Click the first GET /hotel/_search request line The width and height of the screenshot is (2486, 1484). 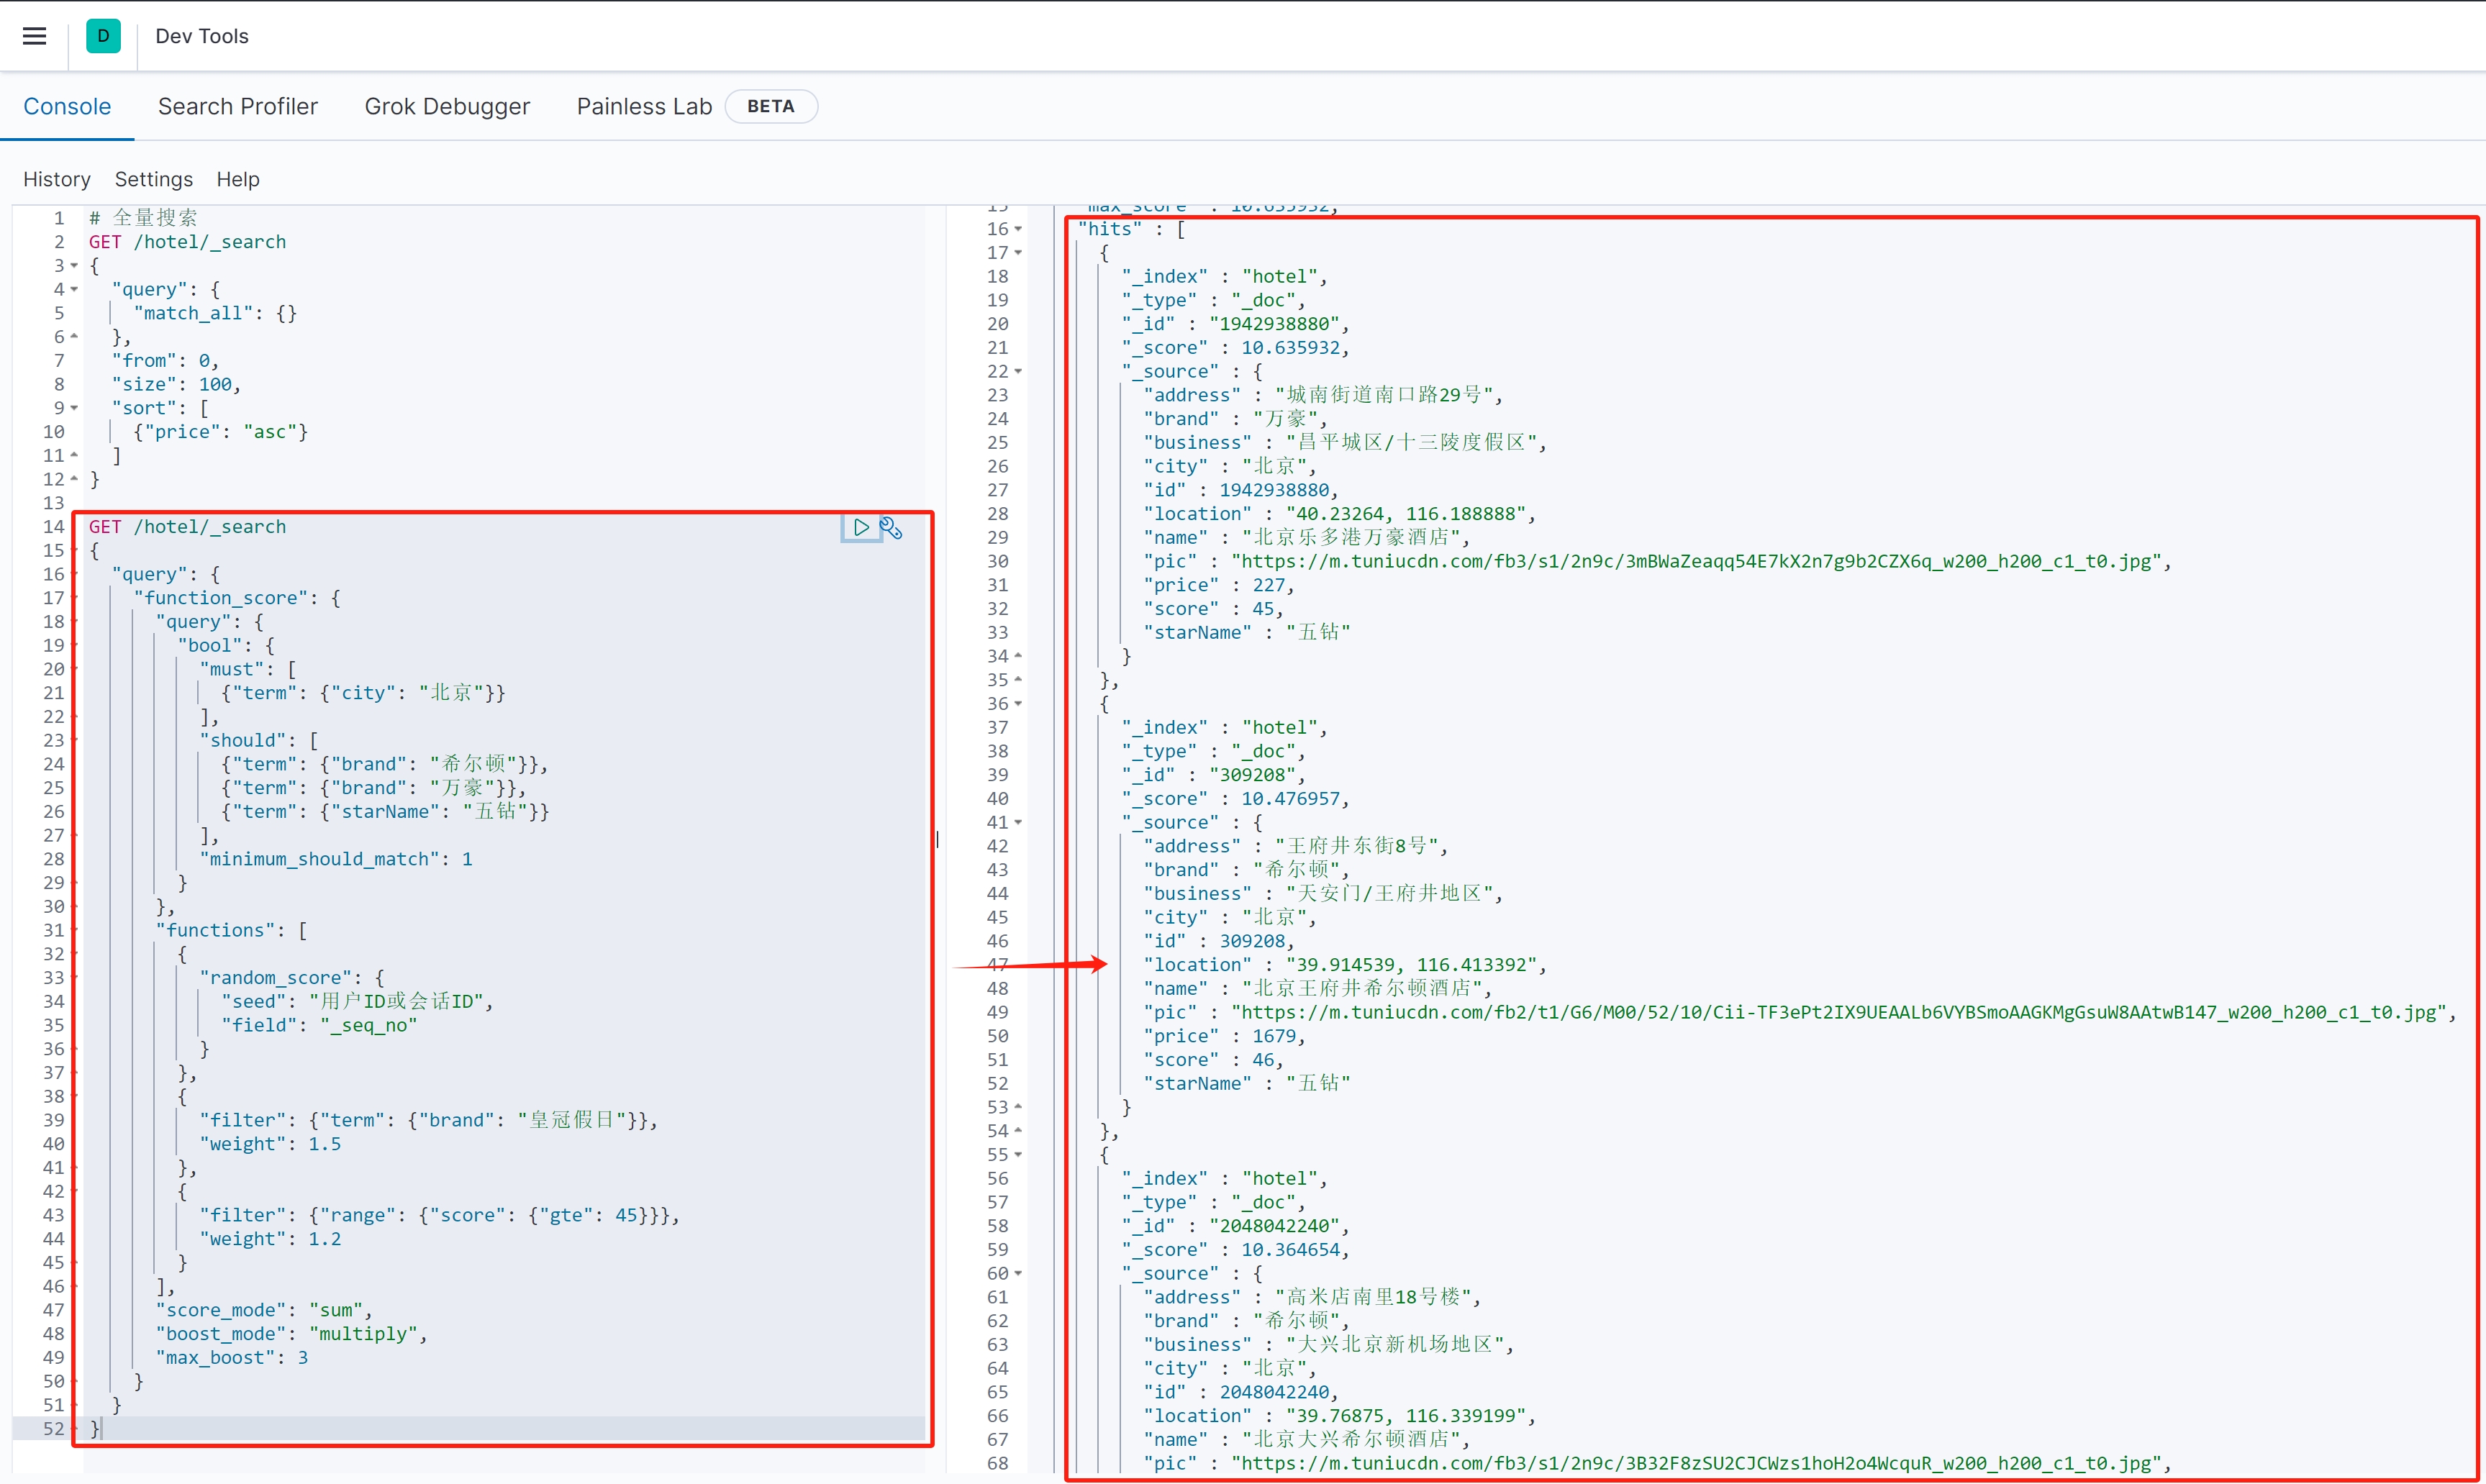tap(187, 242)
